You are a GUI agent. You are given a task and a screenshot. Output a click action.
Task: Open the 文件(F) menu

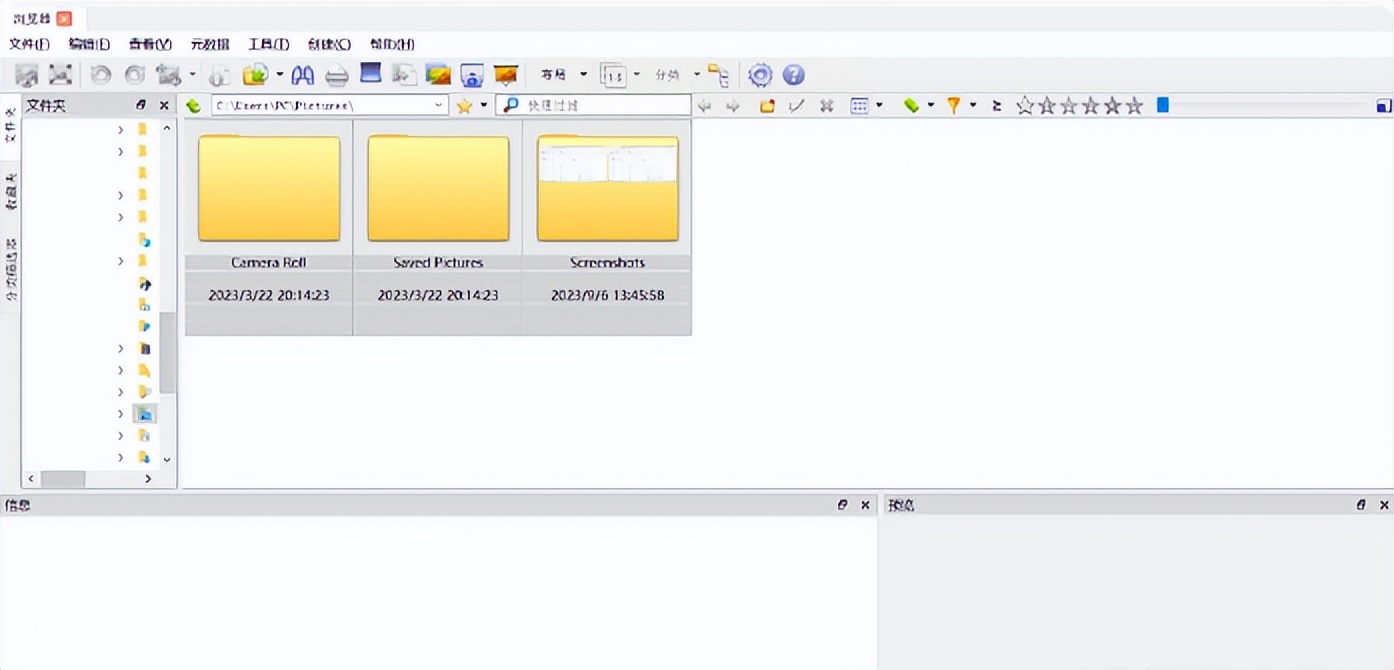point(29,44)
